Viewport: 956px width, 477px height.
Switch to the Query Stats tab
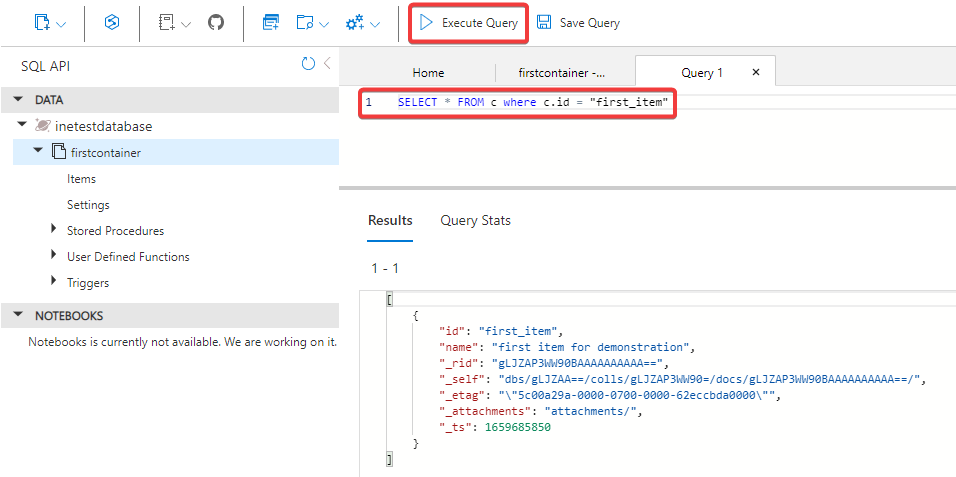coord(475,220)
